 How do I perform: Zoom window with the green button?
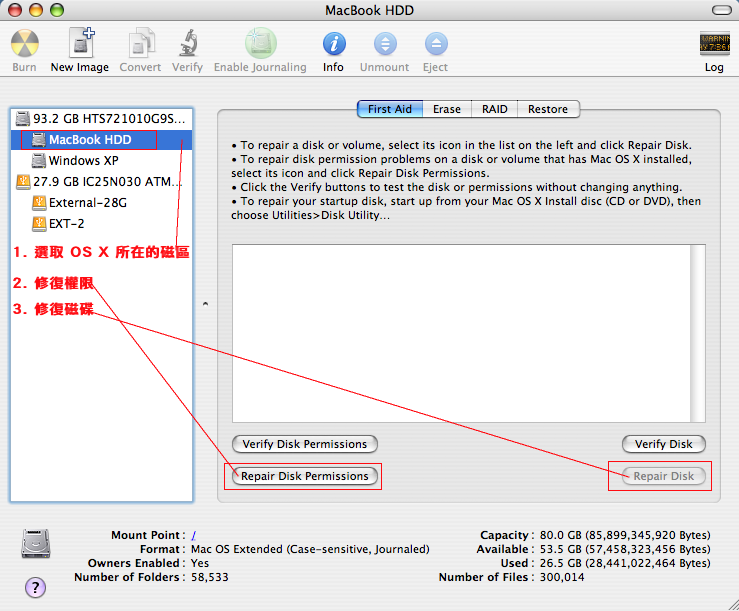57,10
